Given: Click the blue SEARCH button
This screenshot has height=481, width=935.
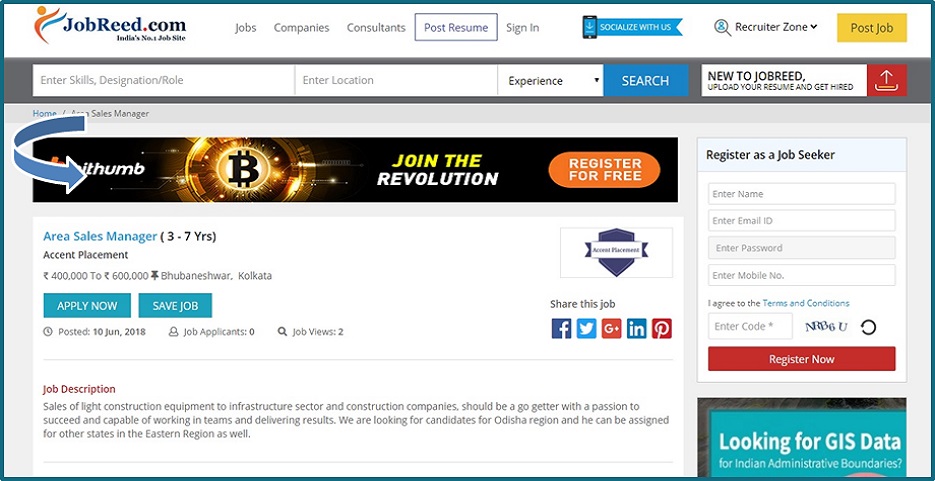Looking at the screenshot, I should pyautogui.click(x=645, y=80).
